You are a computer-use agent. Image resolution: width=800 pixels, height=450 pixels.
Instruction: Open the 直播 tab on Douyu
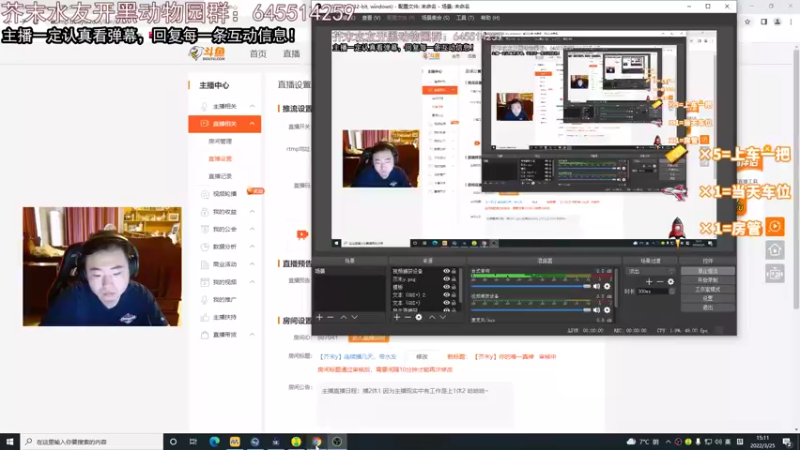(291, 54)
